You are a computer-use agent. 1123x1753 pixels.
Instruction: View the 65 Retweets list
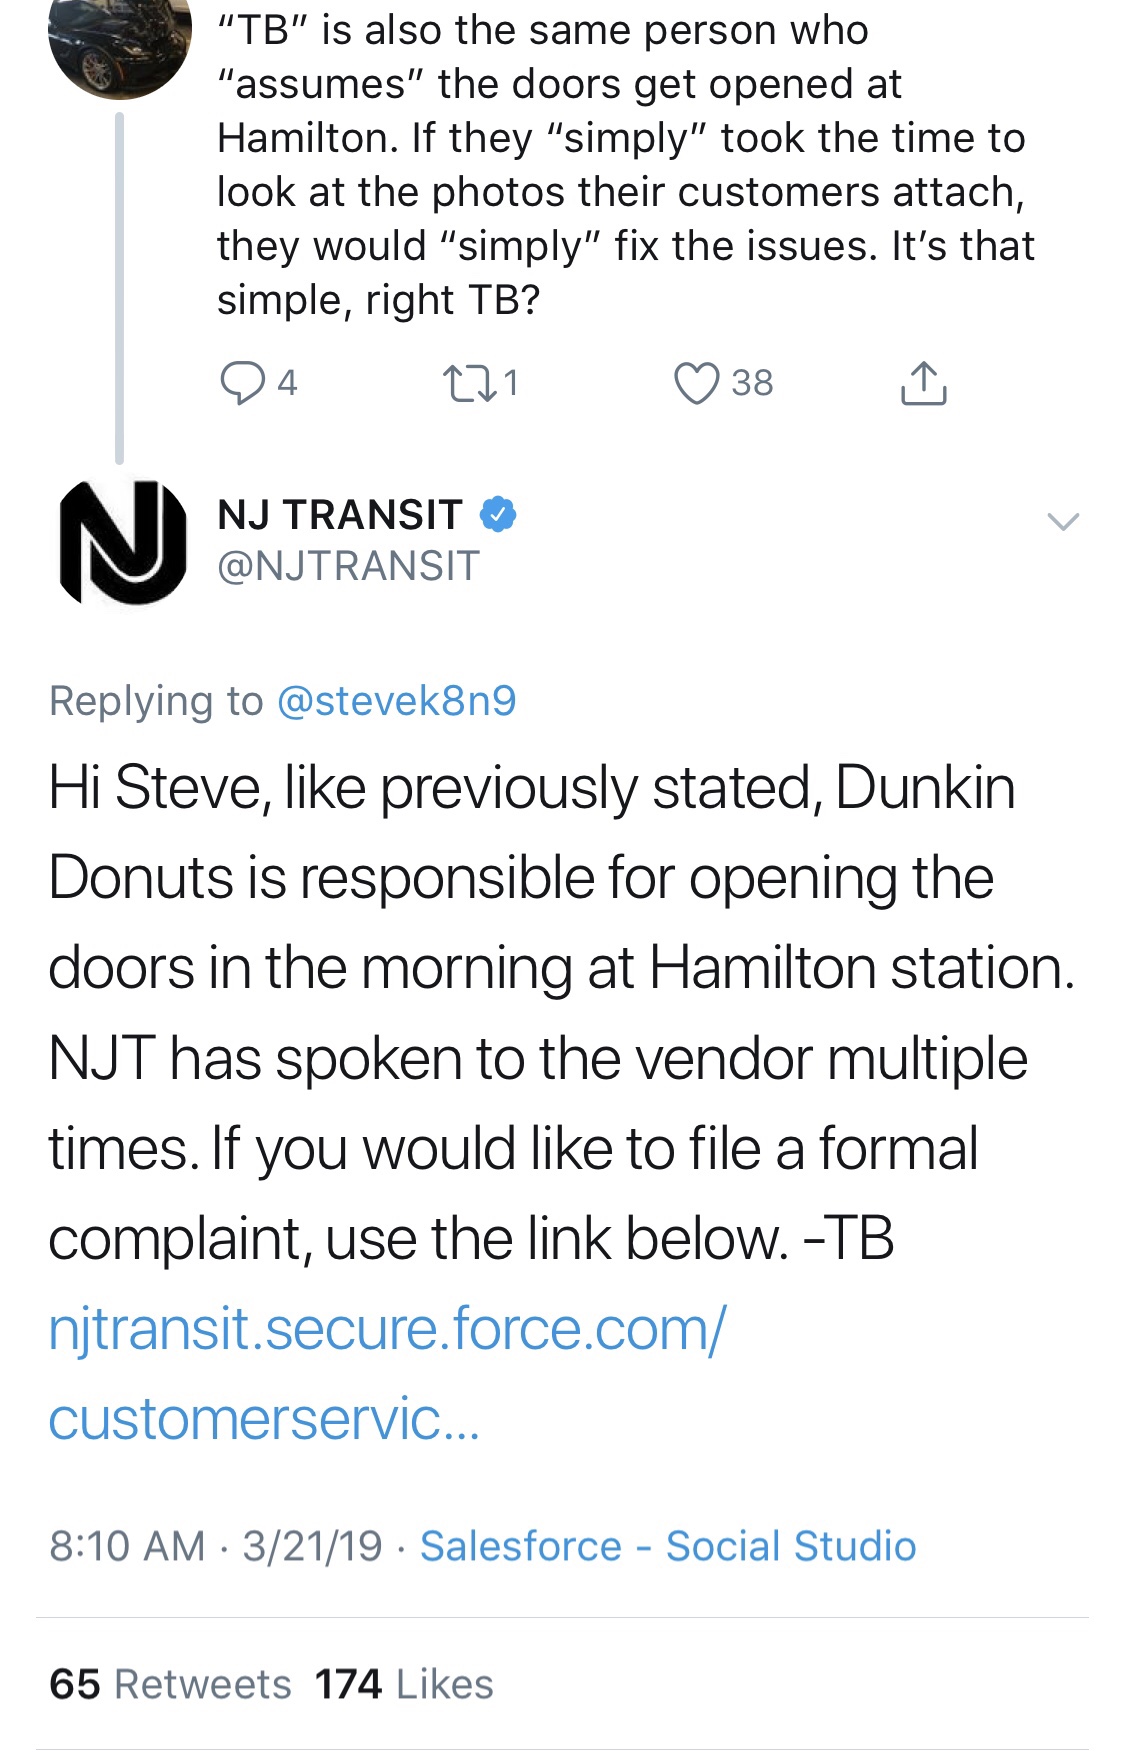tap(170, 1684)
